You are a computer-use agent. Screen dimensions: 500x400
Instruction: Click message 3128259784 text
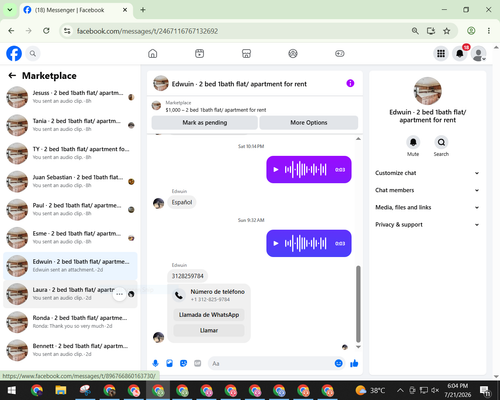[187, 276]
